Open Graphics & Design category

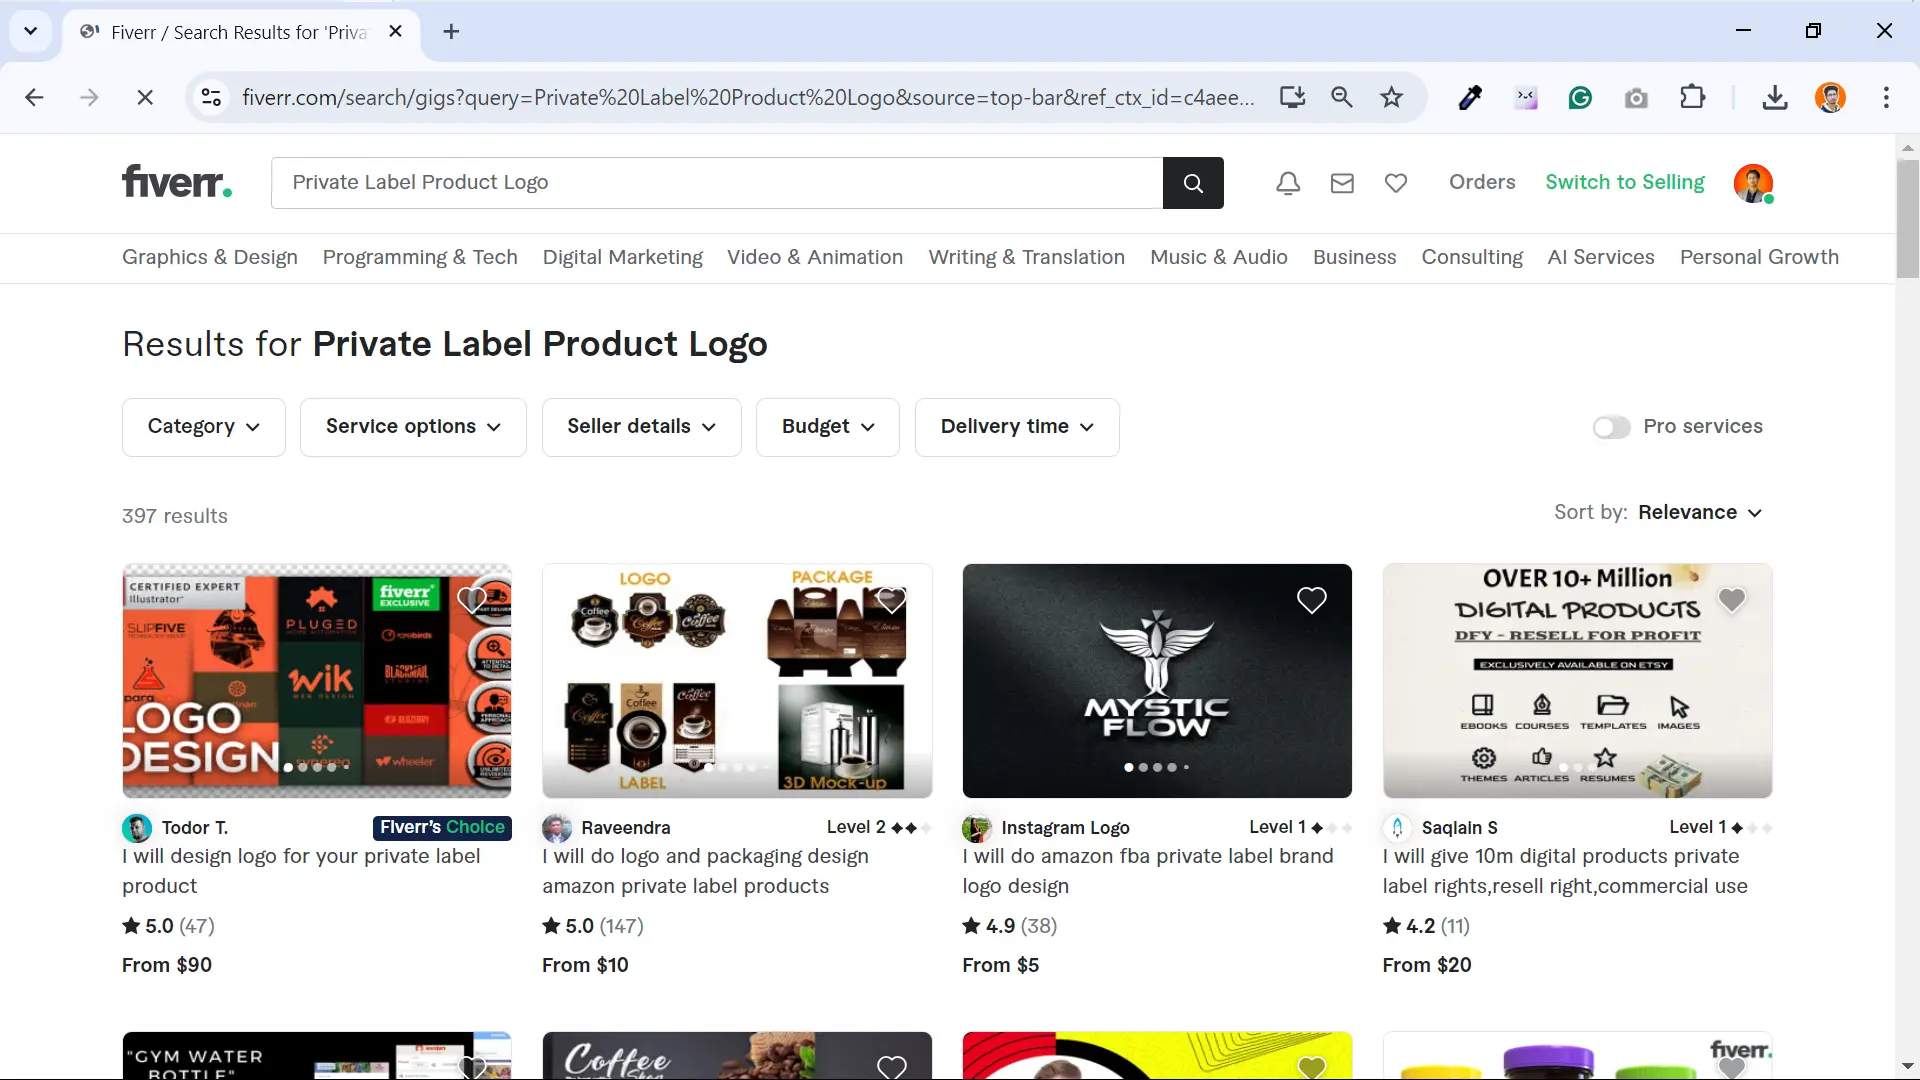(210, 257)
